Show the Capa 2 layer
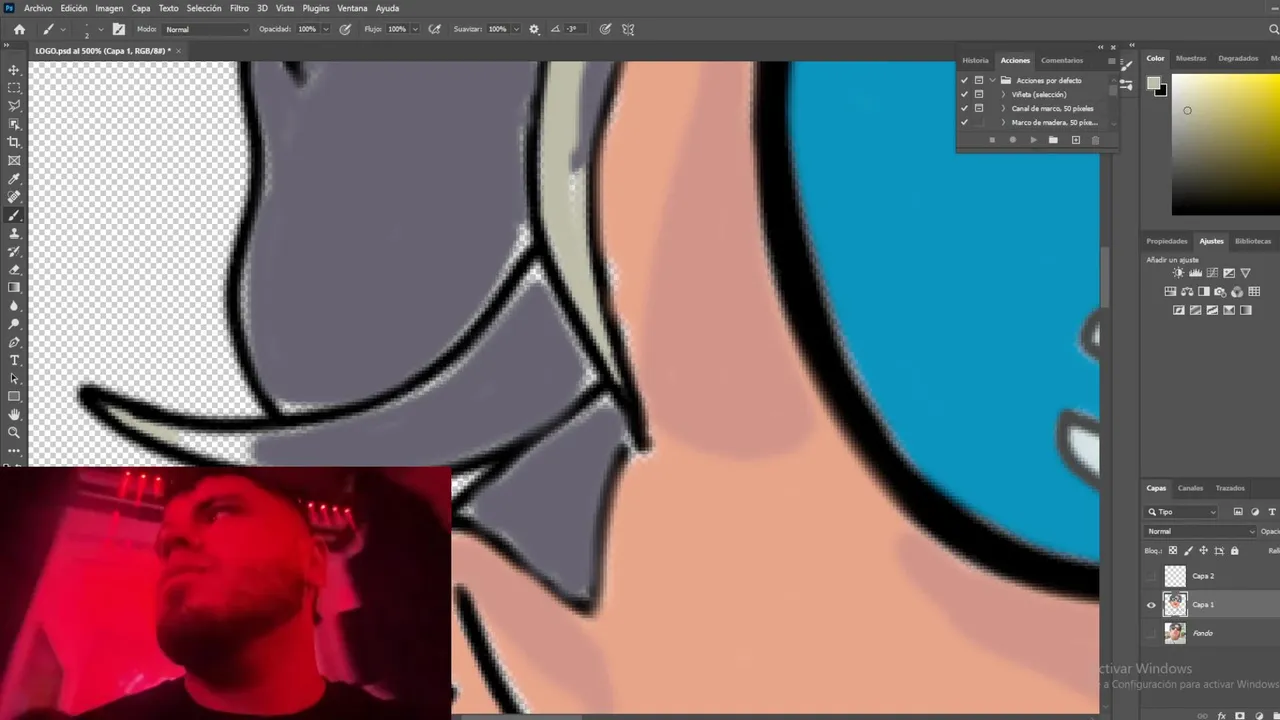 (x=1151, y=576)
